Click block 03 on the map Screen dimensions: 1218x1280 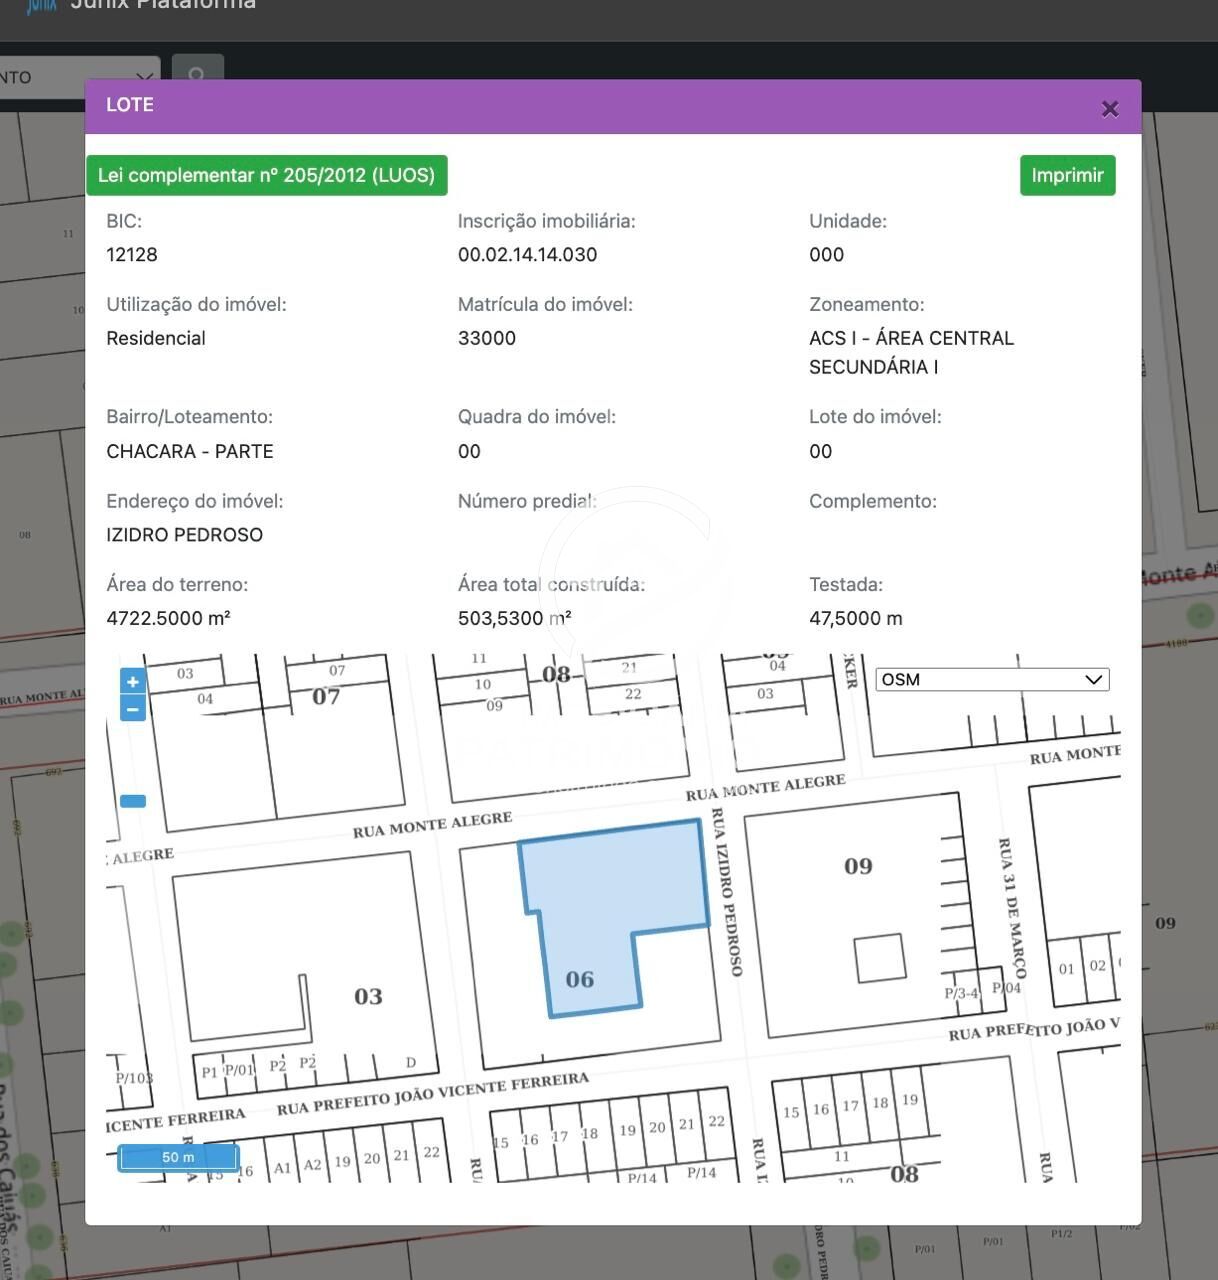click(x=367, y=996)
